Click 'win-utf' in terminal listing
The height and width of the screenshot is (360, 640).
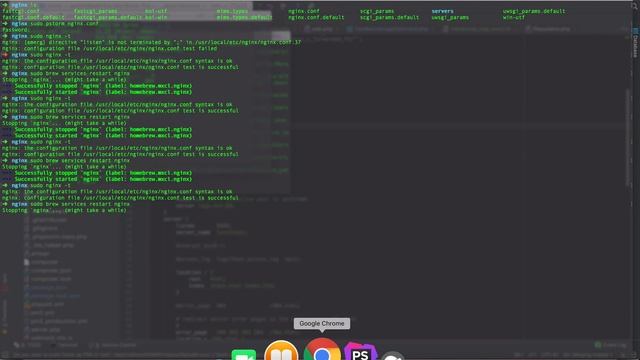click(513, 18)
